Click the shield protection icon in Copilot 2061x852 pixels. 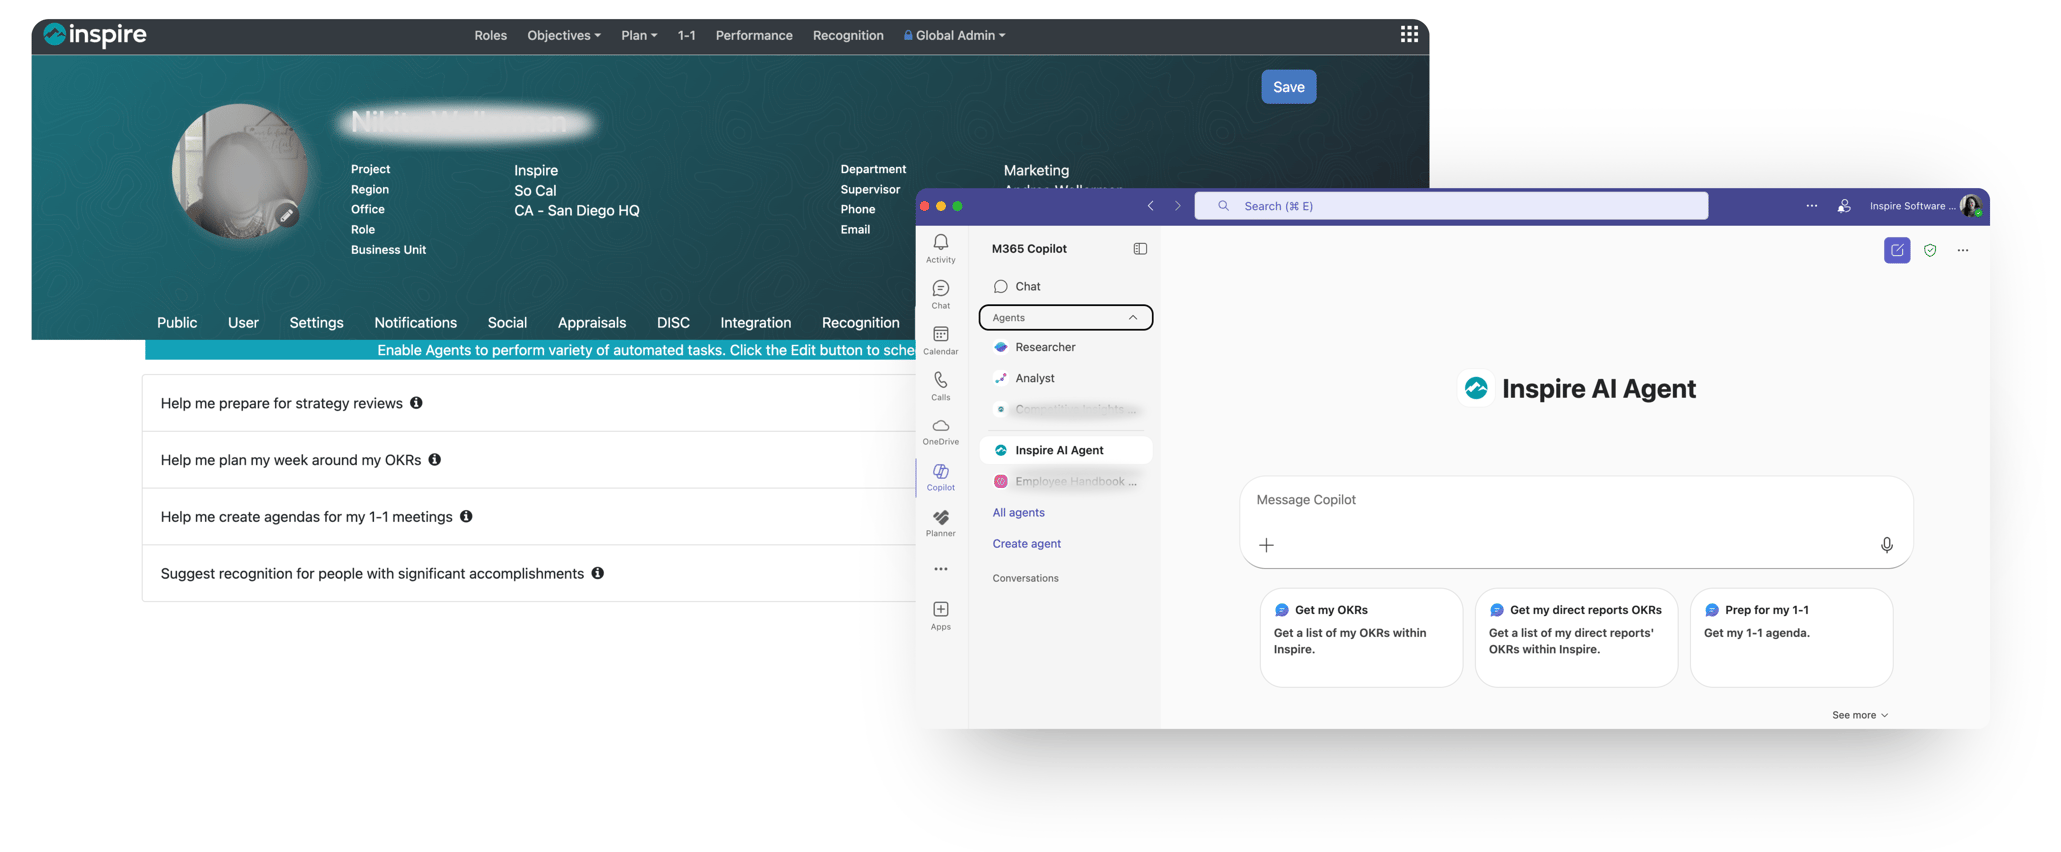tap(1930, 250)
